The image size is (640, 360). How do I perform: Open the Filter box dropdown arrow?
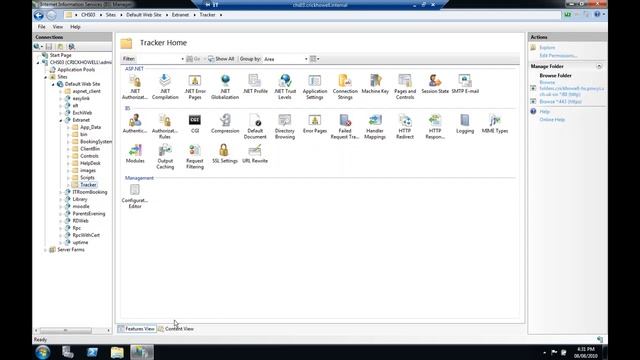pyautogui.click(x=182, y=59)
